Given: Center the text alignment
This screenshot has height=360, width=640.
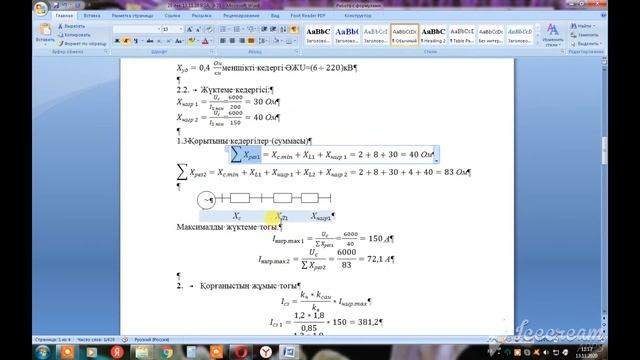Looking at the screenshot, I should coord(232,41).
